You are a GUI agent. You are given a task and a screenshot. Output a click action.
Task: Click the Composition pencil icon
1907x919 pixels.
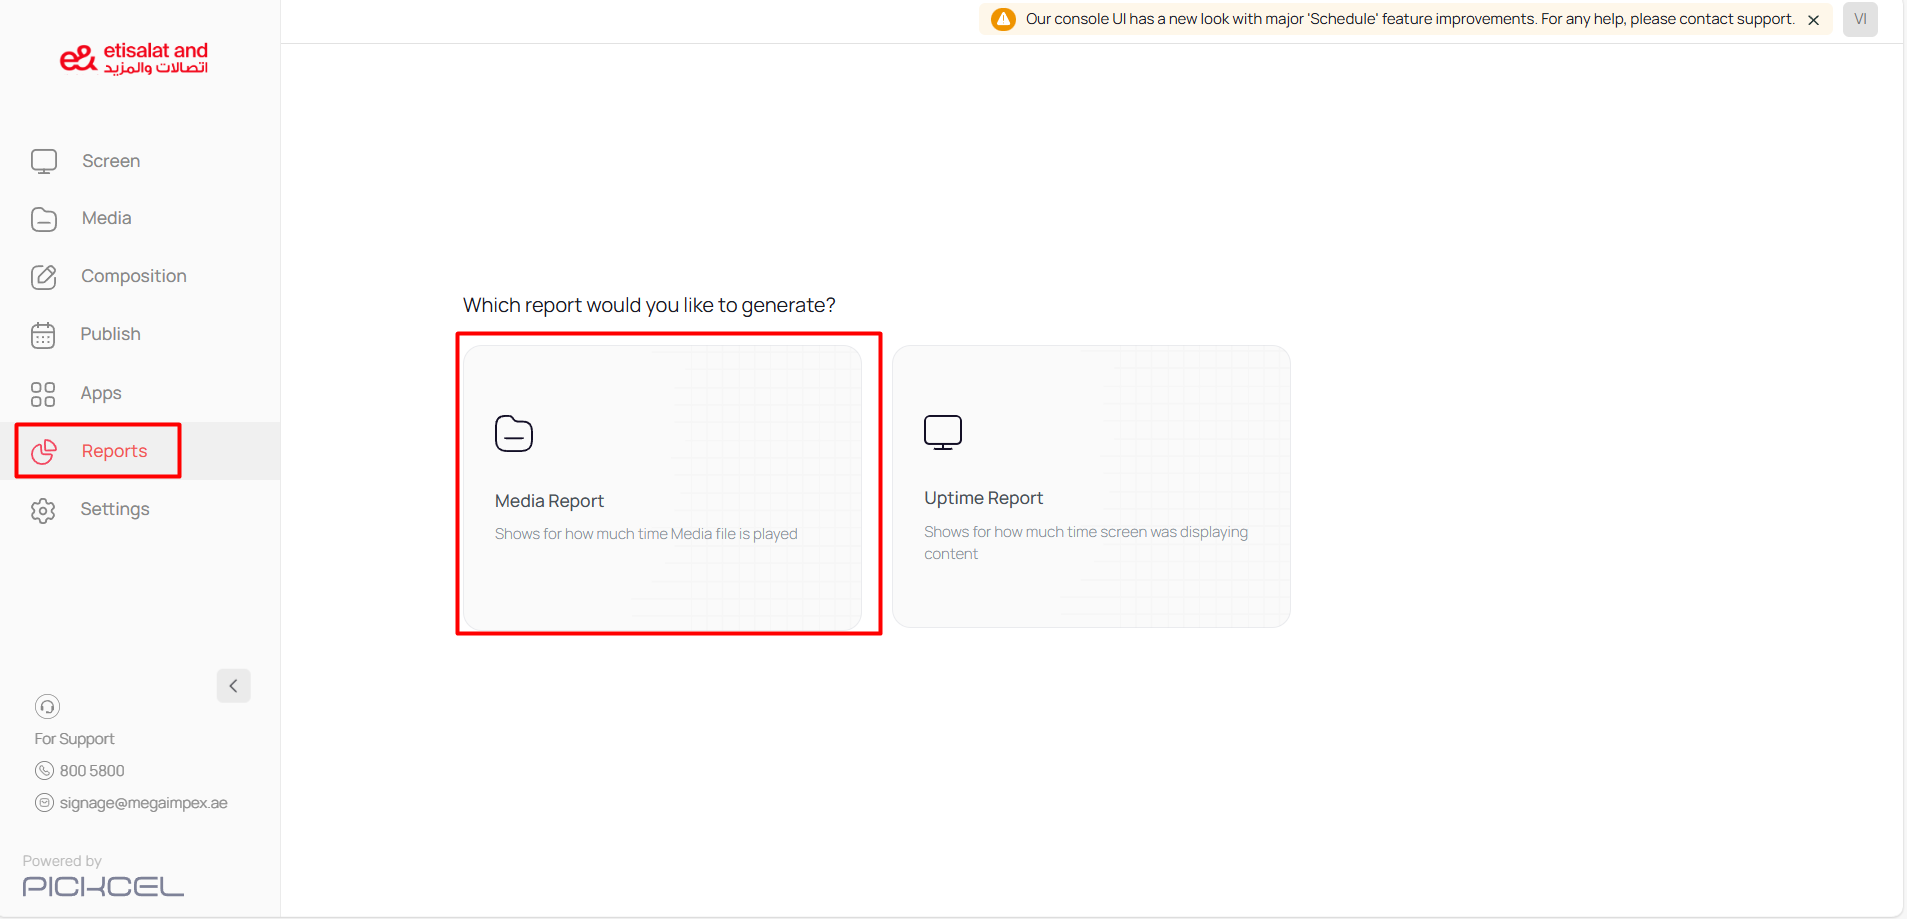[x=44, y=277]
